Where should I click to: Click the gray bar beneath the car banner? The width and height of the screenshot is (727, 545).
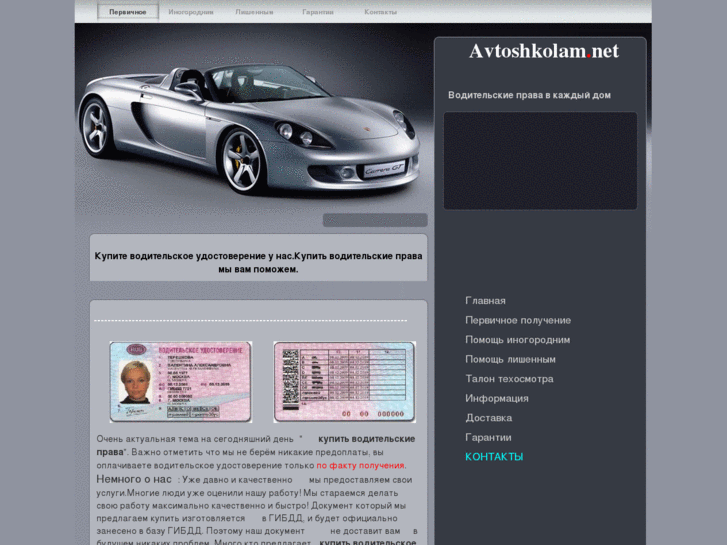pos(375,220)
